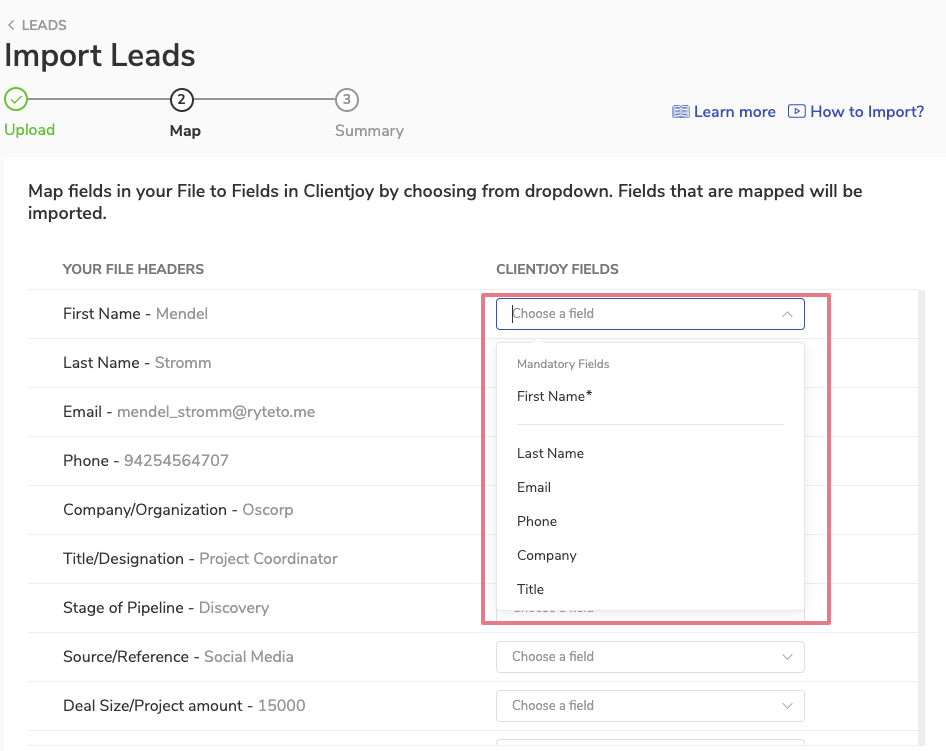Open the How to Import? link
Viewport: 946px width, 751px height.
point(866,112)
